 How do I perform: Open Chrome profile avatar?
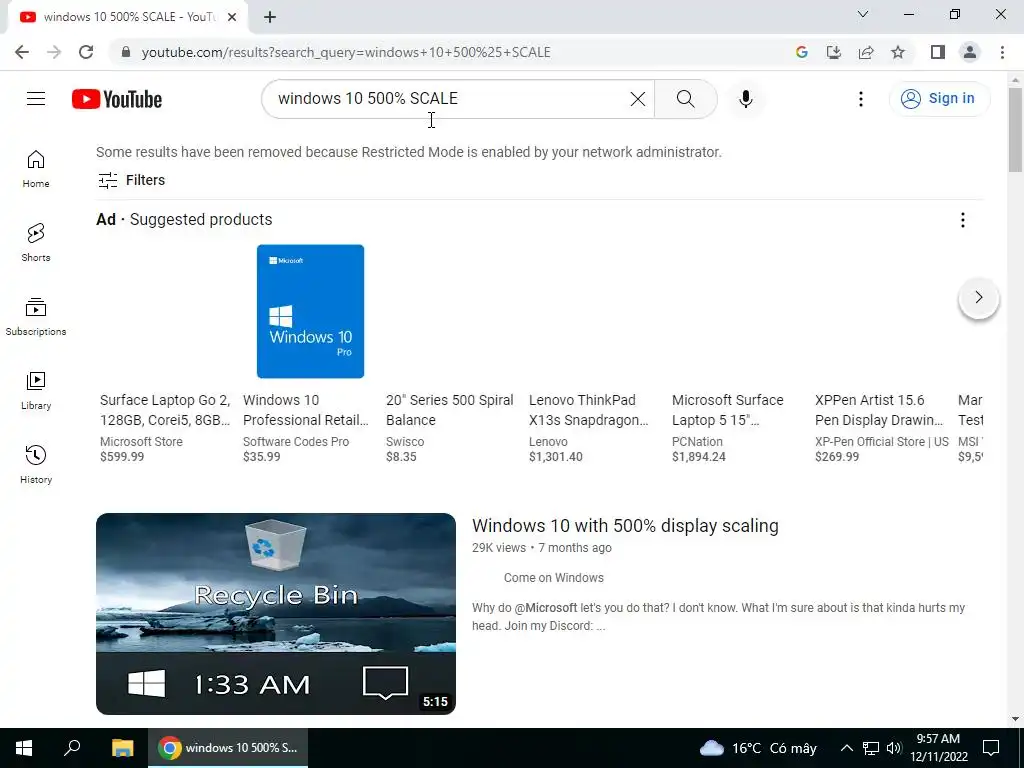[x=970, y=52]
